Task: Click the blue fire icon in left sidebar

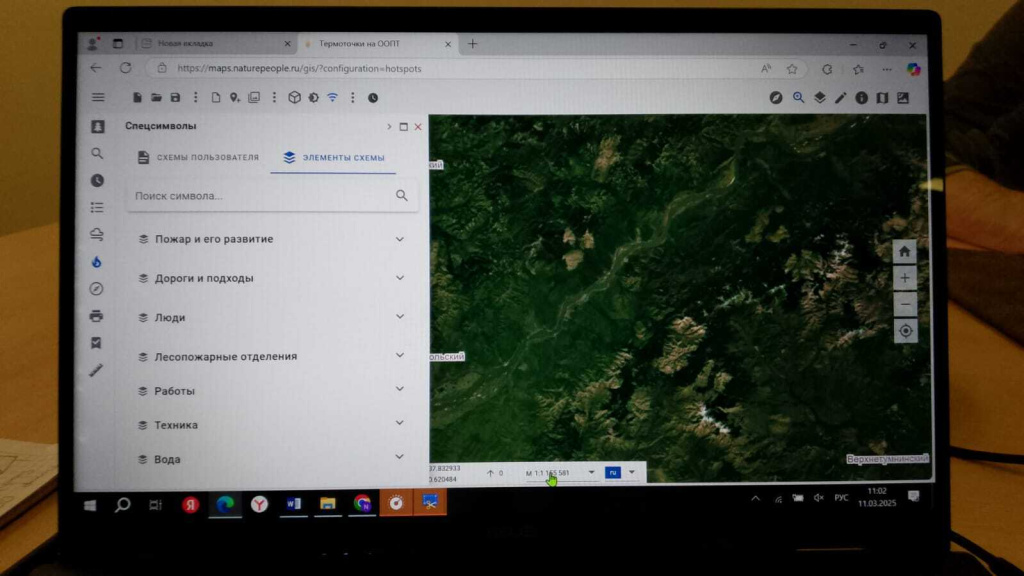Action: (x=97, y=263)
